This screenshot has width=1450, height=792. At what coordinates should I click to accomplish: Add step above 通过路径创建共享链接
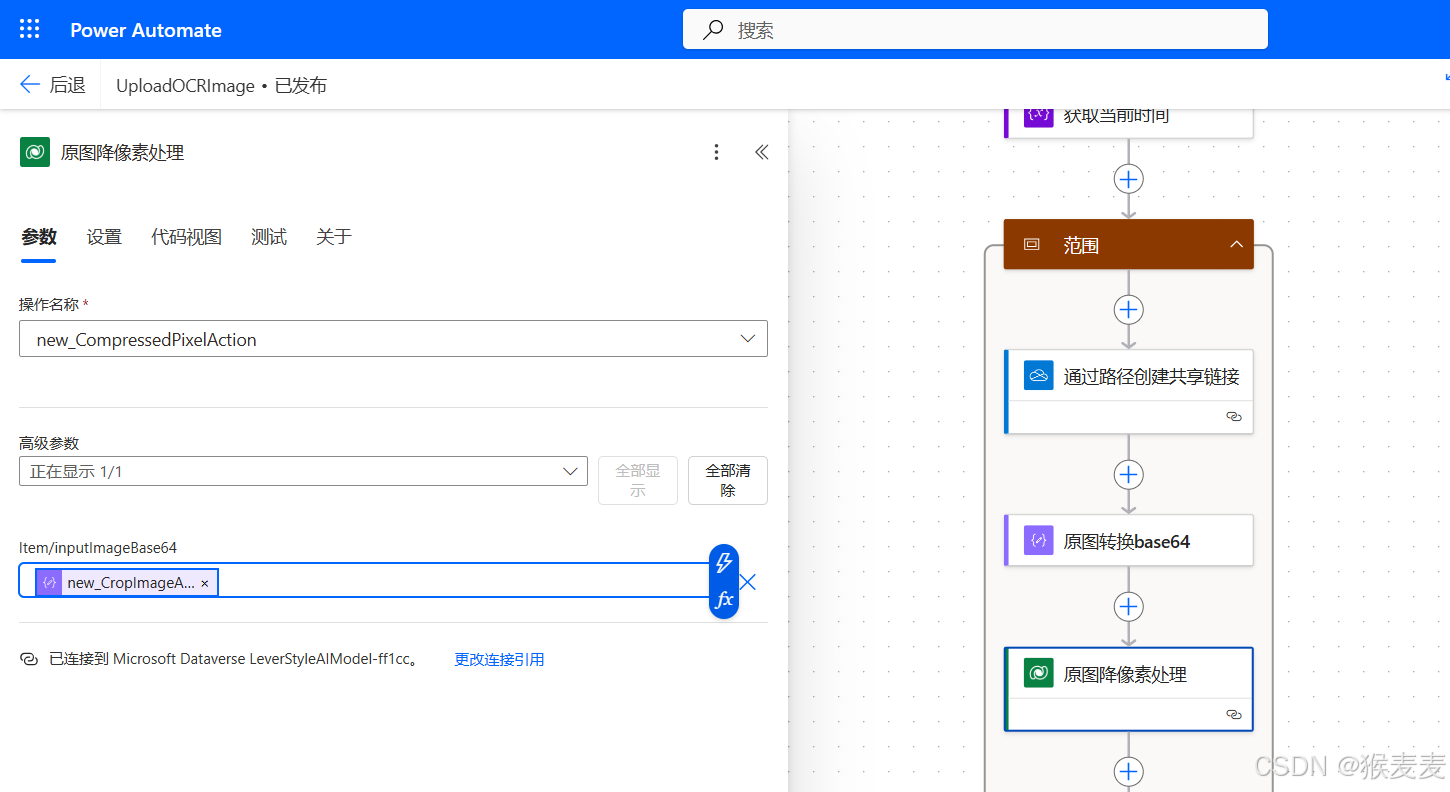(x=1129, y=309)
